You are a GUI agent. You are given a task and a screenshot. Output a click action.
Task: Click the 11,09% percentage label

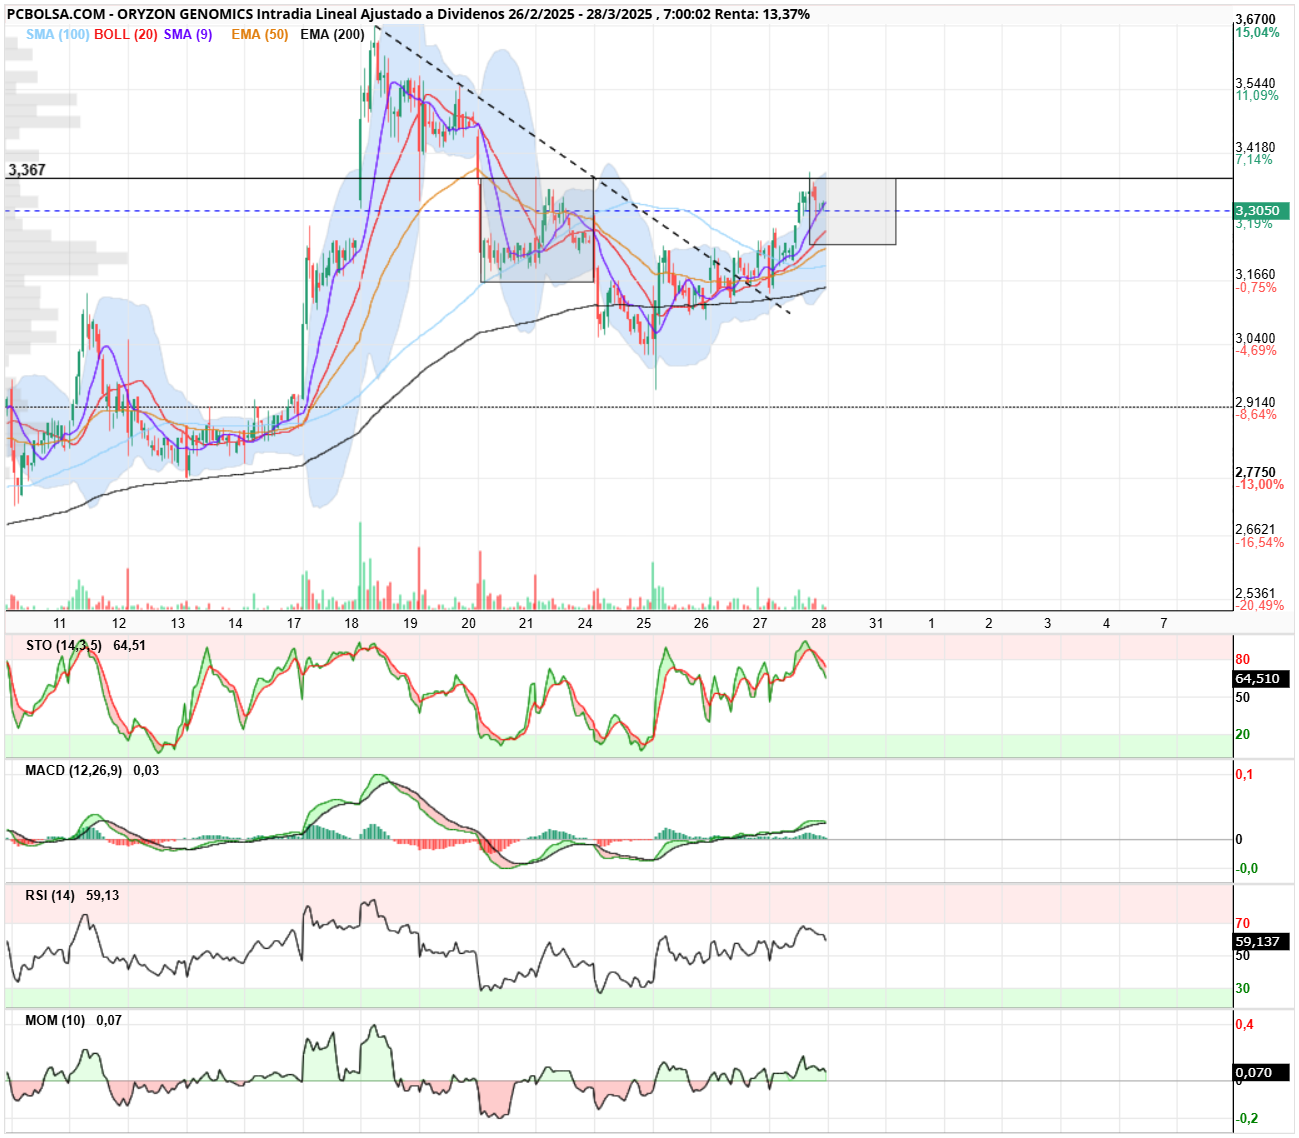click(x=1257, y=96)
